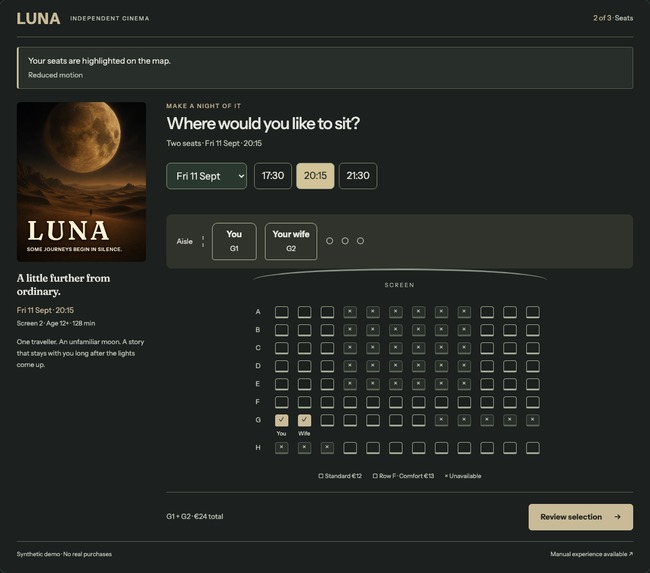Click the Your wife G2 seat card
650x573 pixels.
click(291, 241)
